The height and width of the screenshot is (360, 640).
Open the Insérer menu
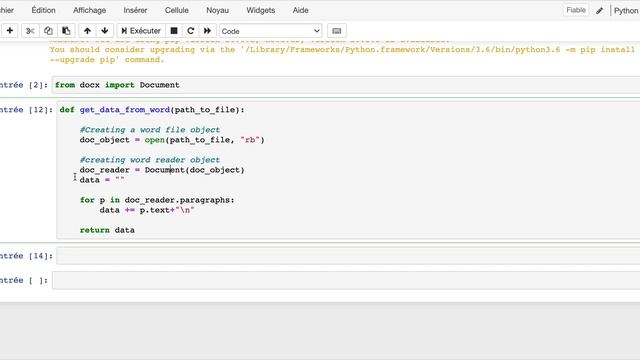coord(135,10)
